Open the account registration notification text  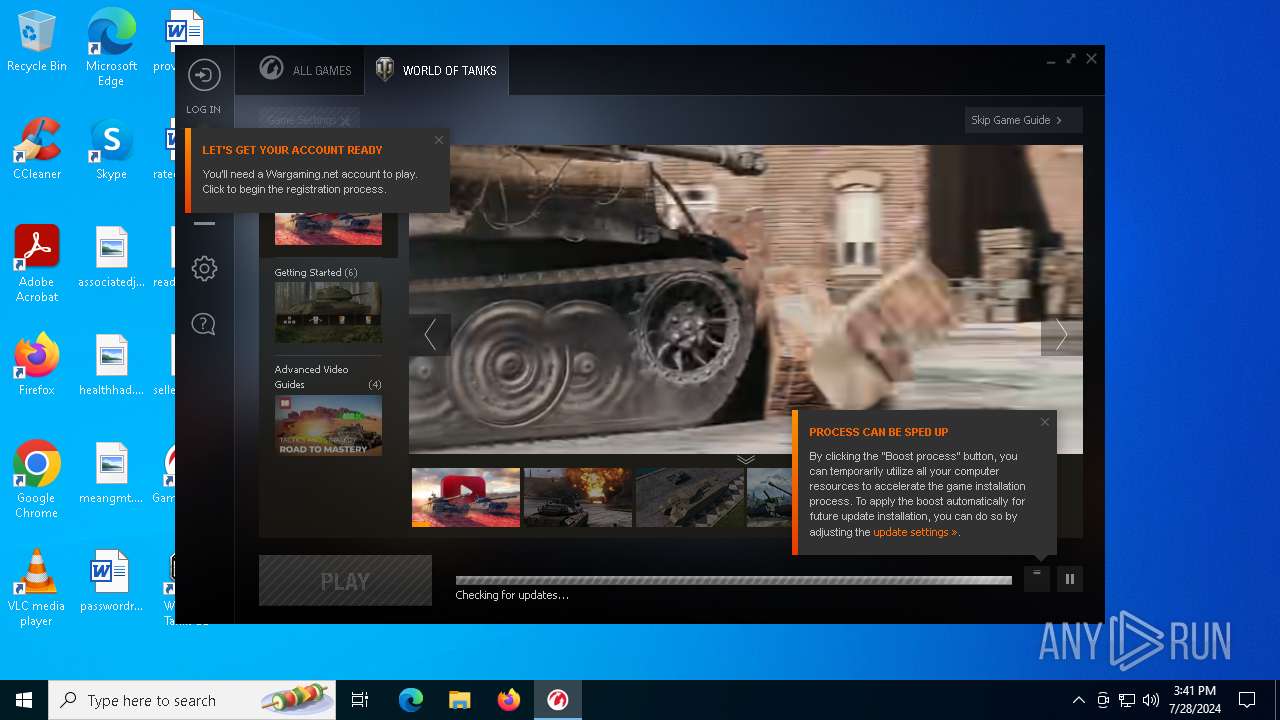click(x=310, y=181)
